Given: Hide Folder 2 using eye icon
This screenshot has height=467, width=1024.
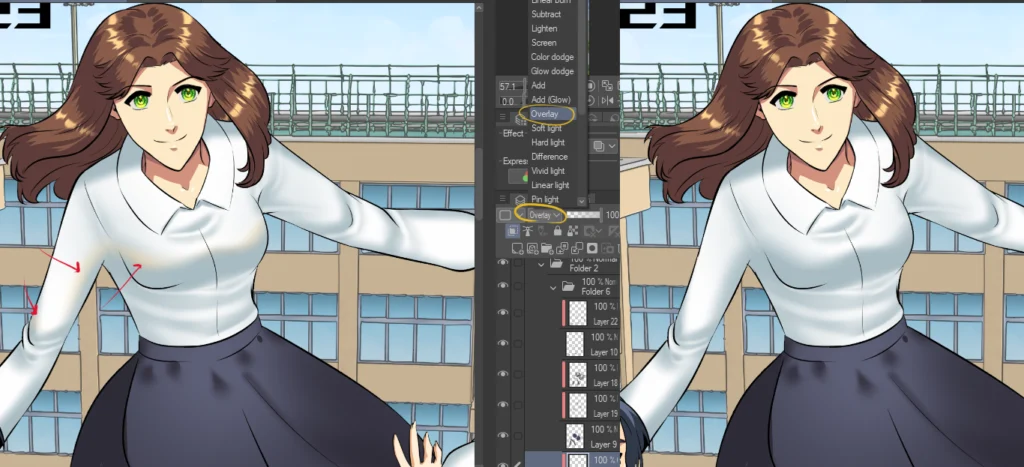Looking at the screenshot, I should pyautogui.click(x=502, y=263).
